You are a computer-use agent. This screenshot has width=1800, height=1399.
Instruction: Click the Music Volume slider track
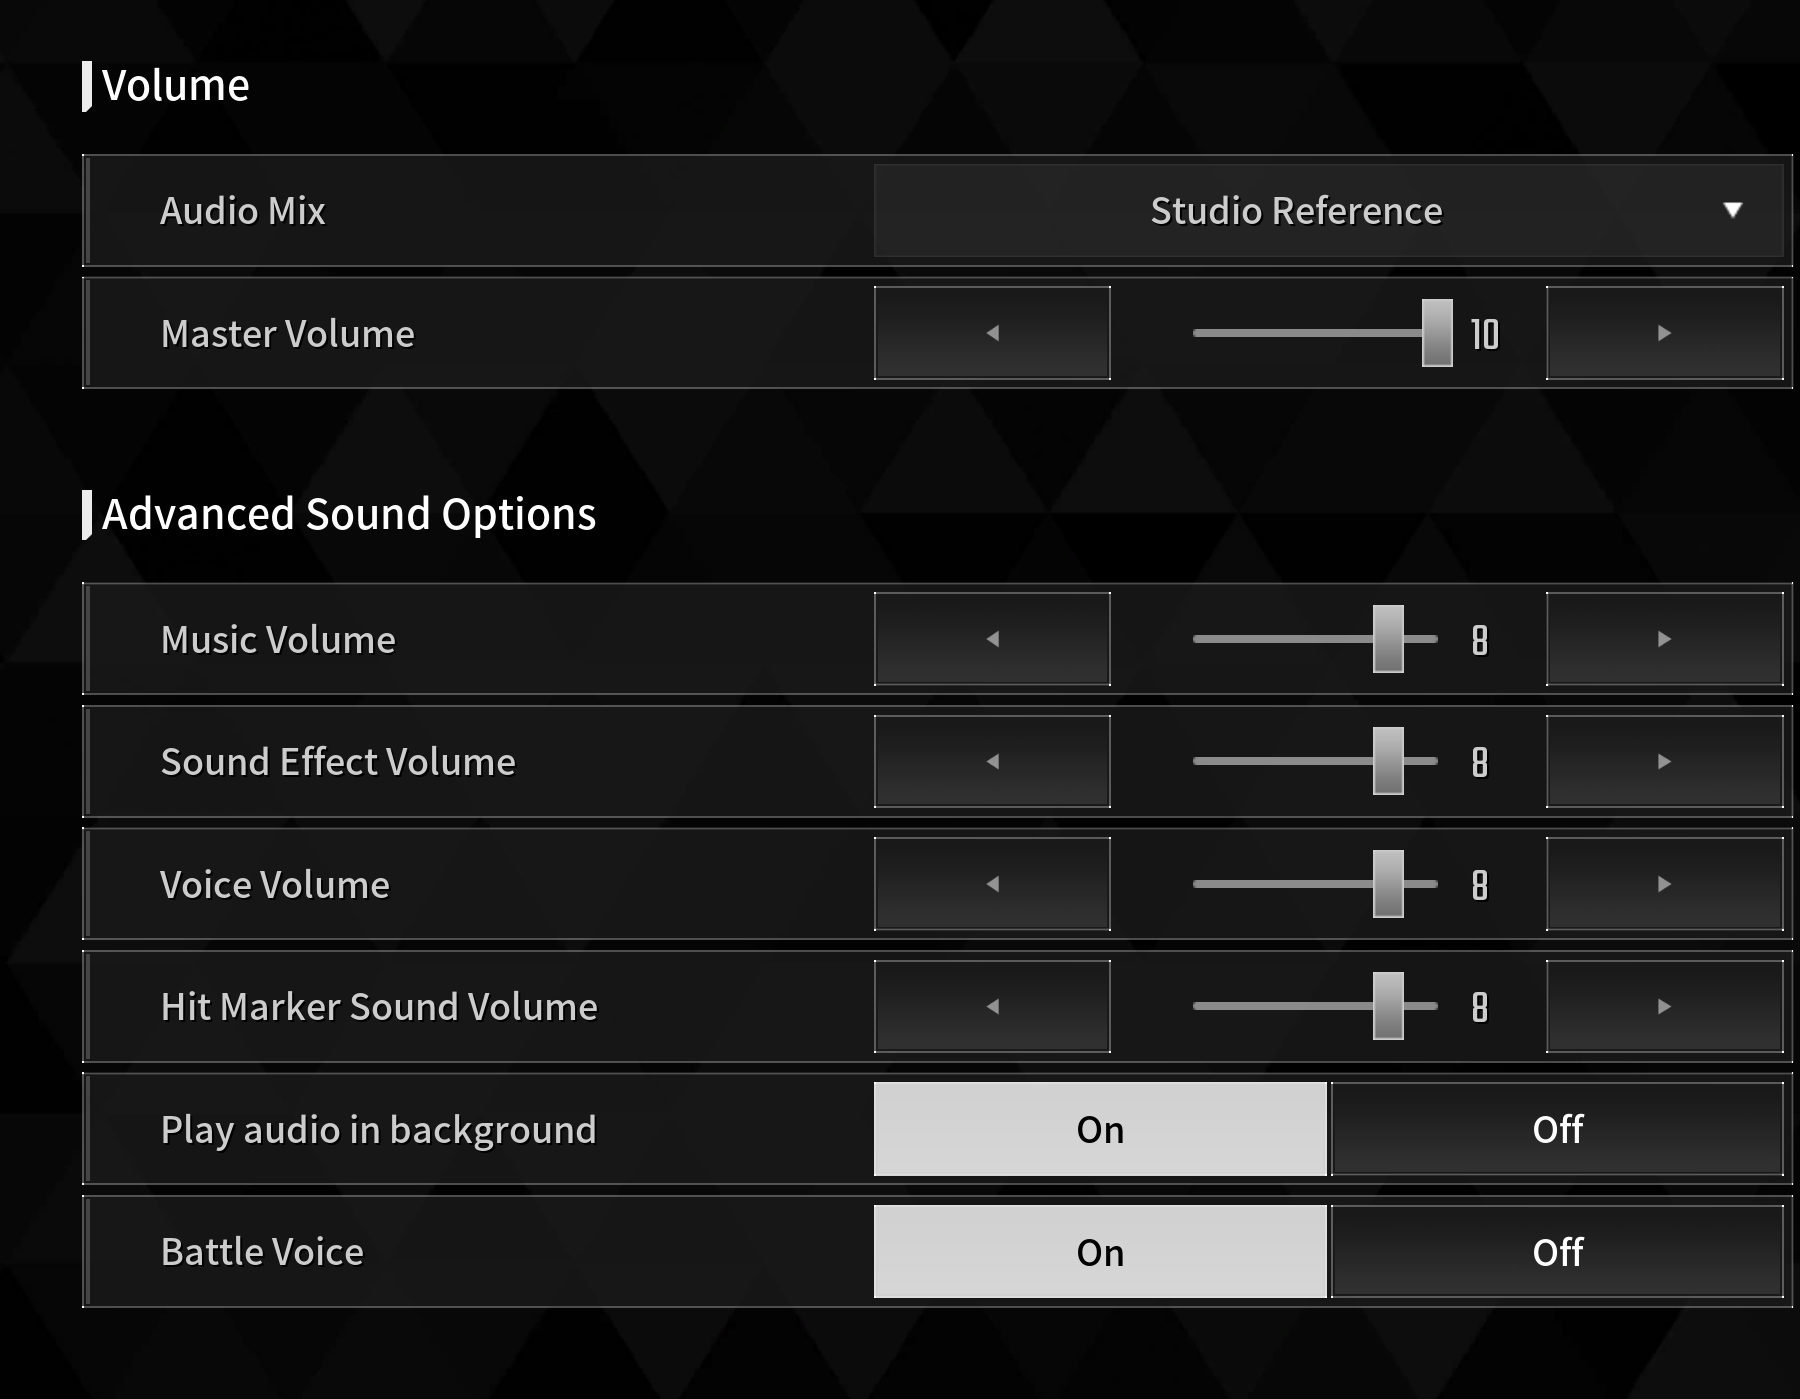pyautogui.click(x=1315, y=639)
